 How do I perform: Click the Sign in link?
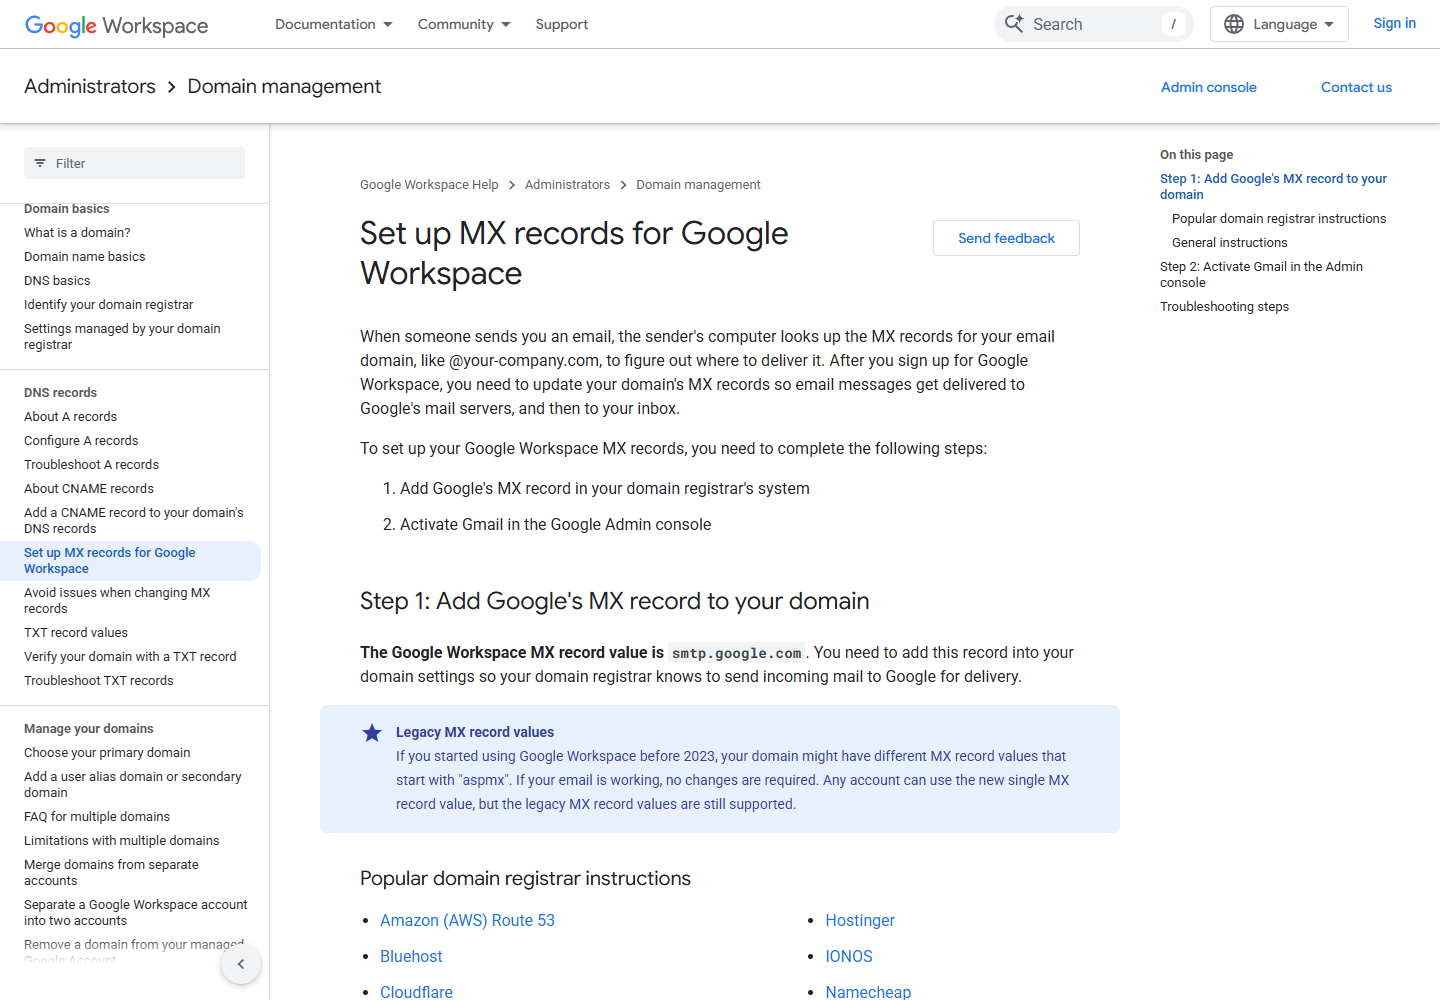1394,23
